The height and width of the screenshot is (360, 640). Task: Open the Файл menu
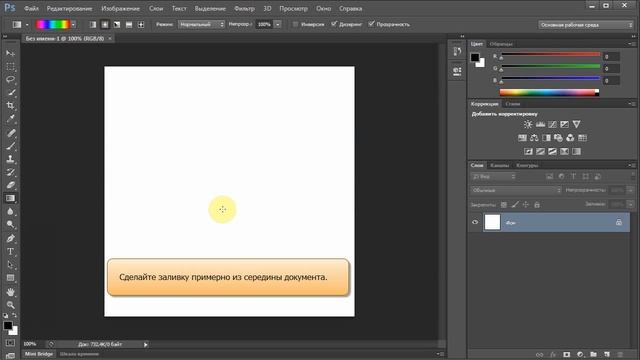[x=31, y=8]
